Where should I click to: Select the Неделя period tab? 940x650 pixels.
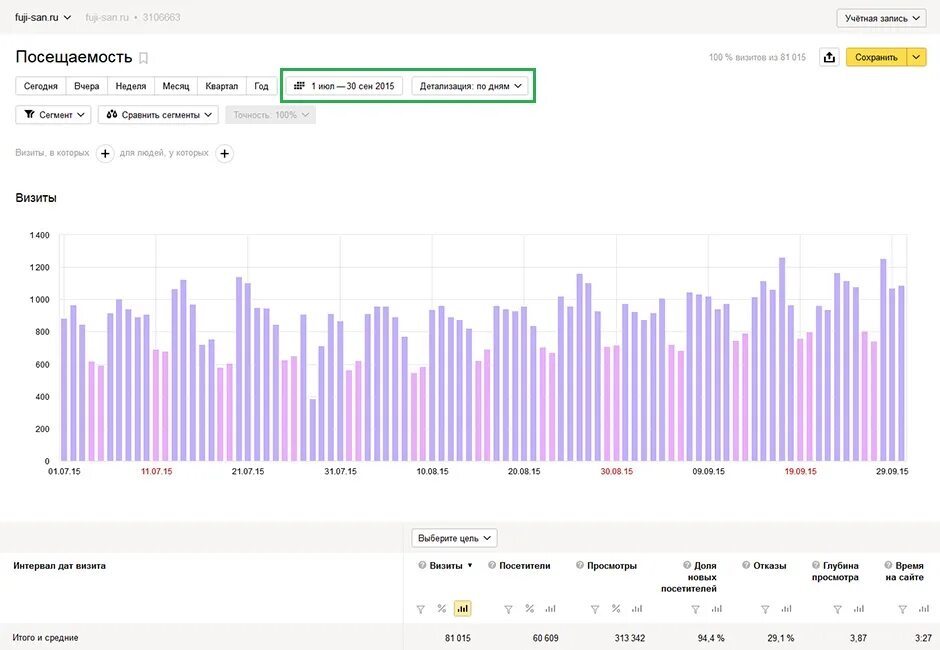[131, 86]
